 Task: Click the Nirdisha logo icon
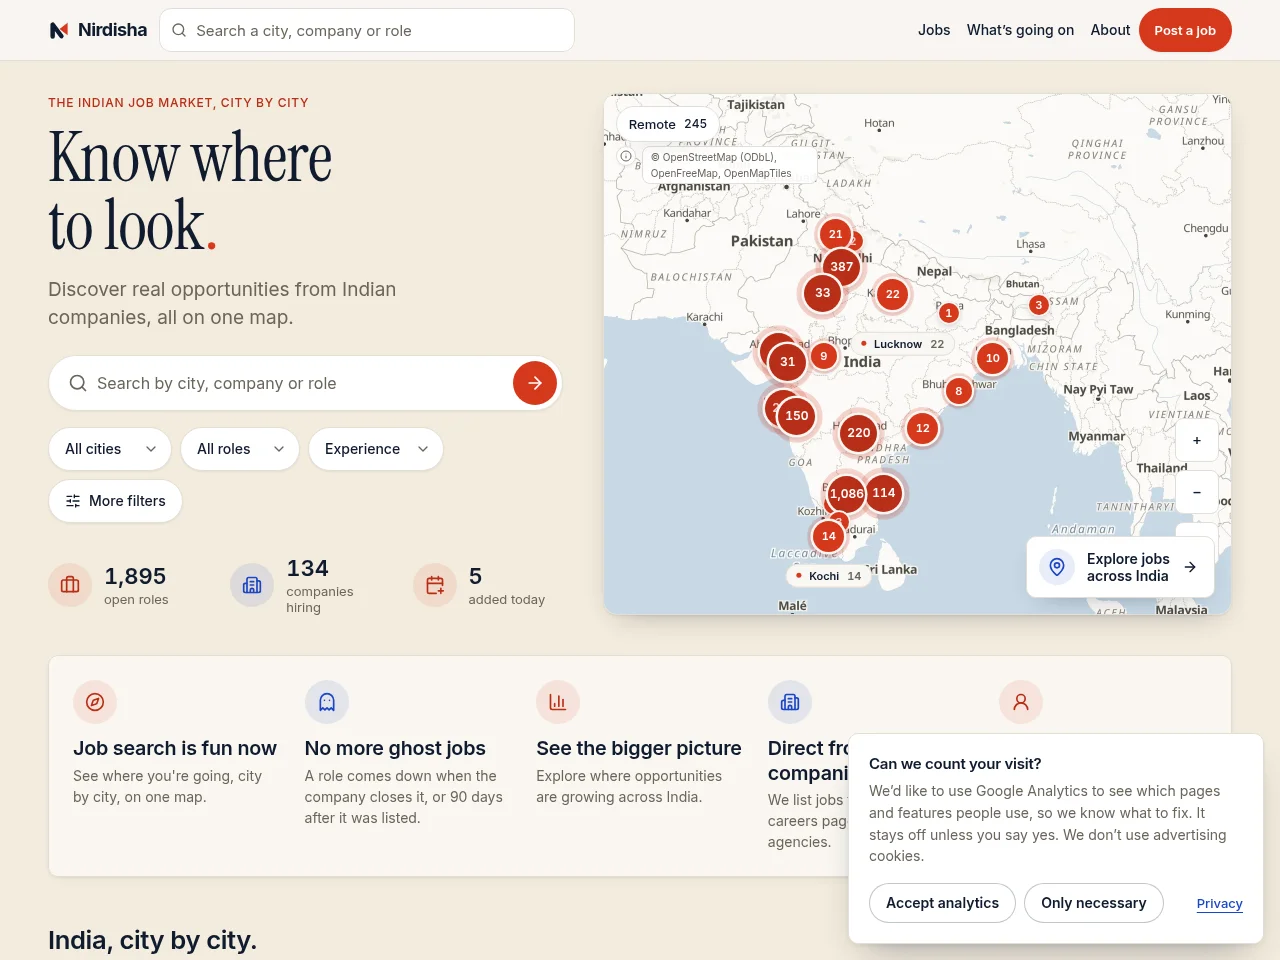pyautogui.click(x=59, y=30)
